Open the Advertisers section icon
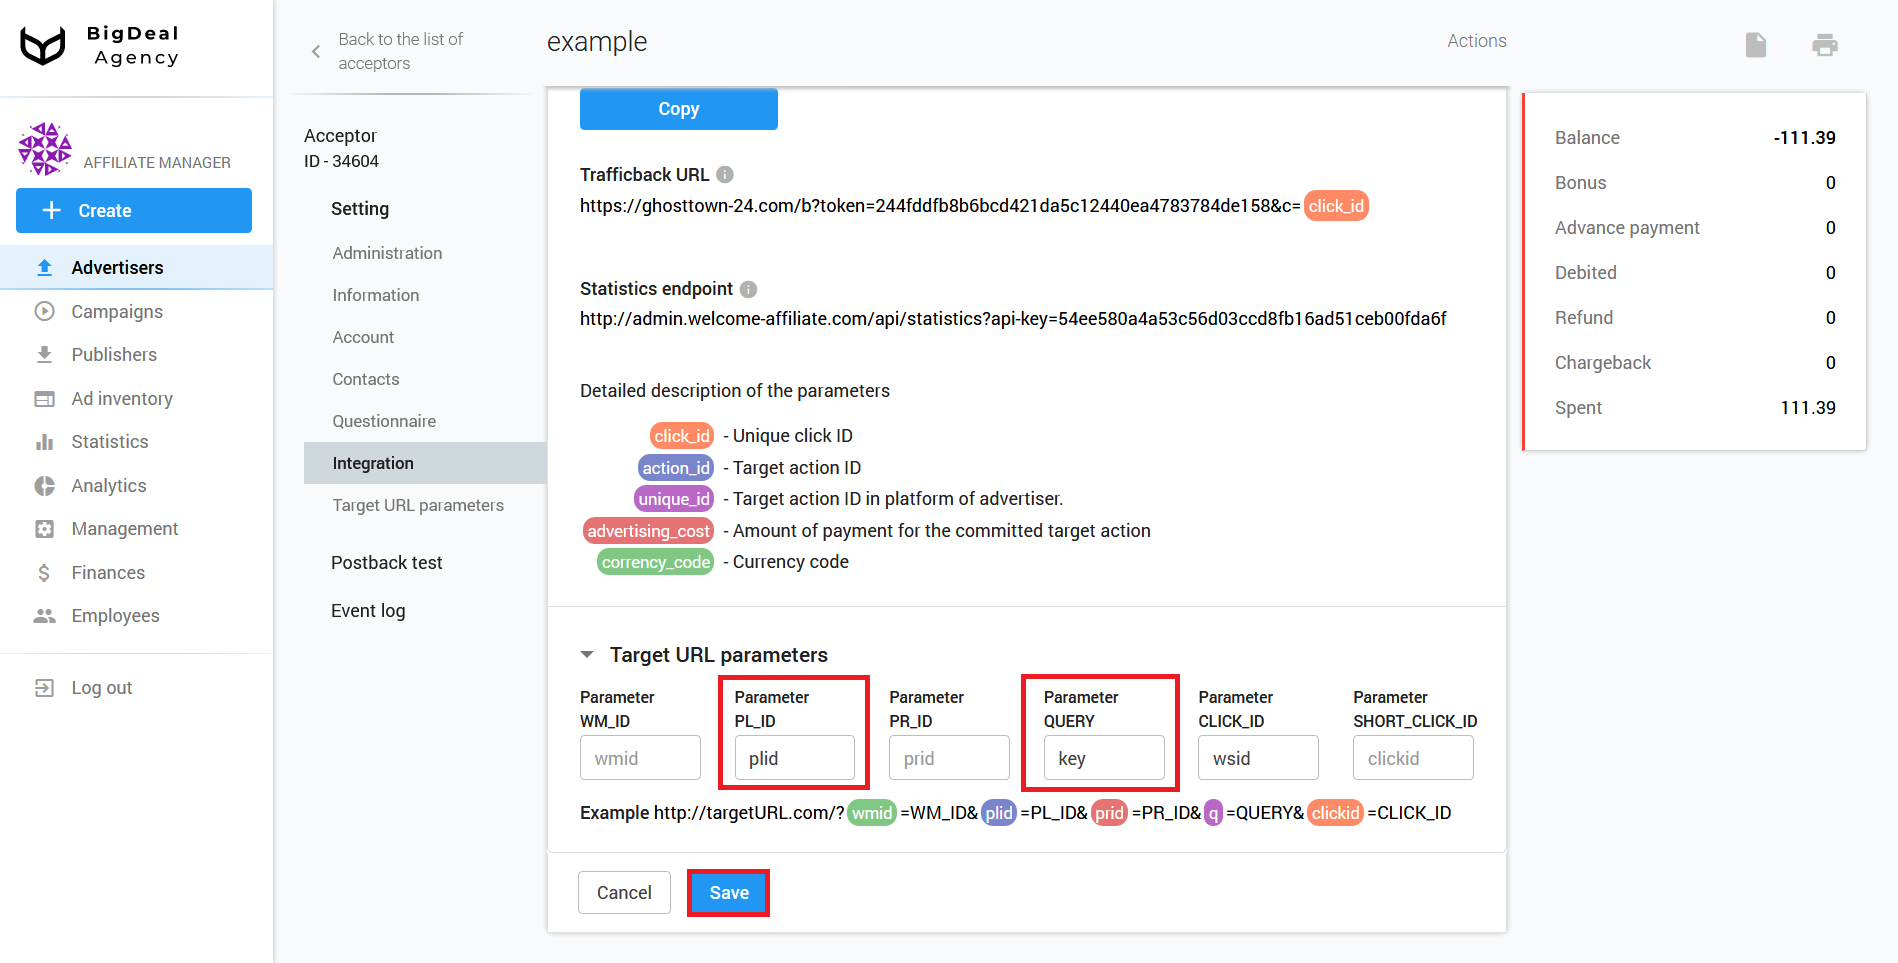1898x963 pixels. point(44,267)
